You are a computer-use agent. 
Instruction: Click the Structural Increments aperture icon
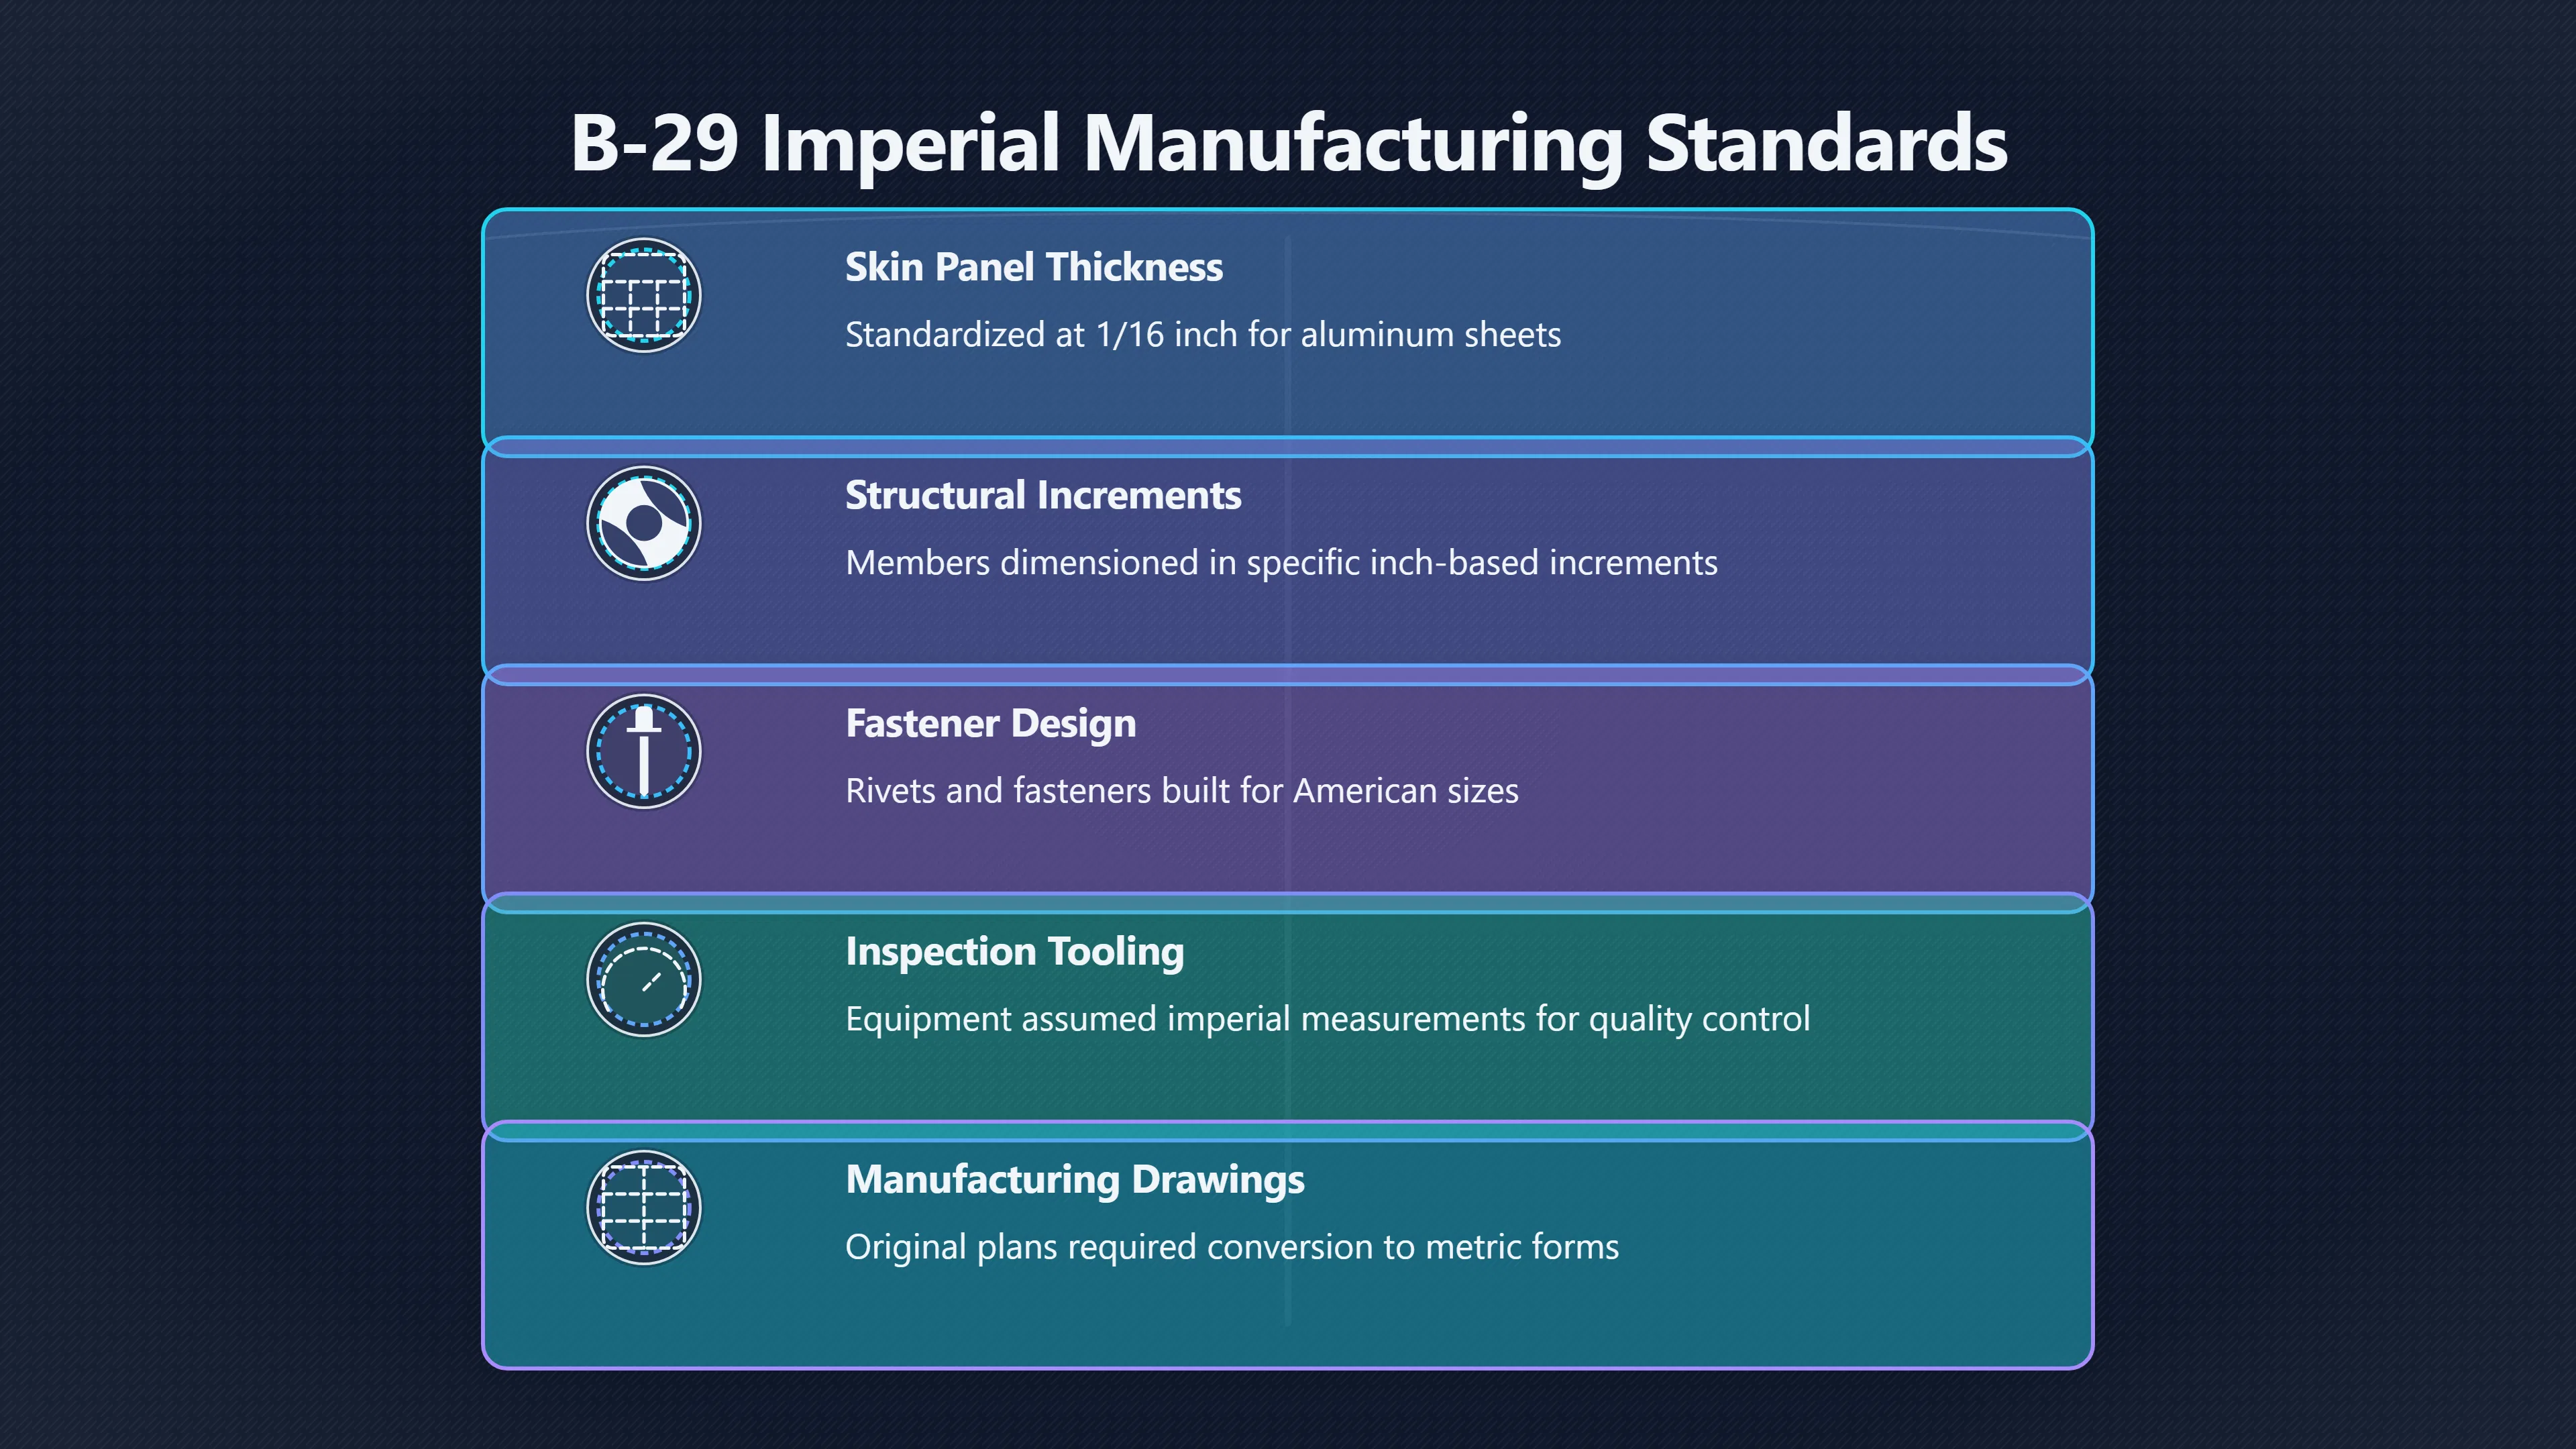click(643, 523)
